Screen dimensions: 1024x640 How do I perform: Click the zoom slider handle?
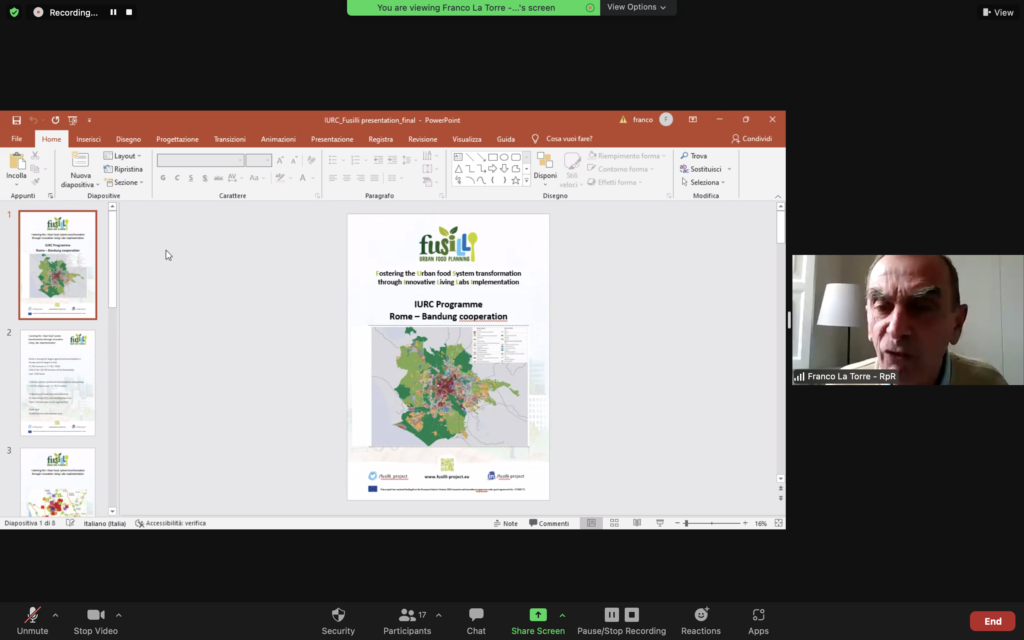(686, 523)
